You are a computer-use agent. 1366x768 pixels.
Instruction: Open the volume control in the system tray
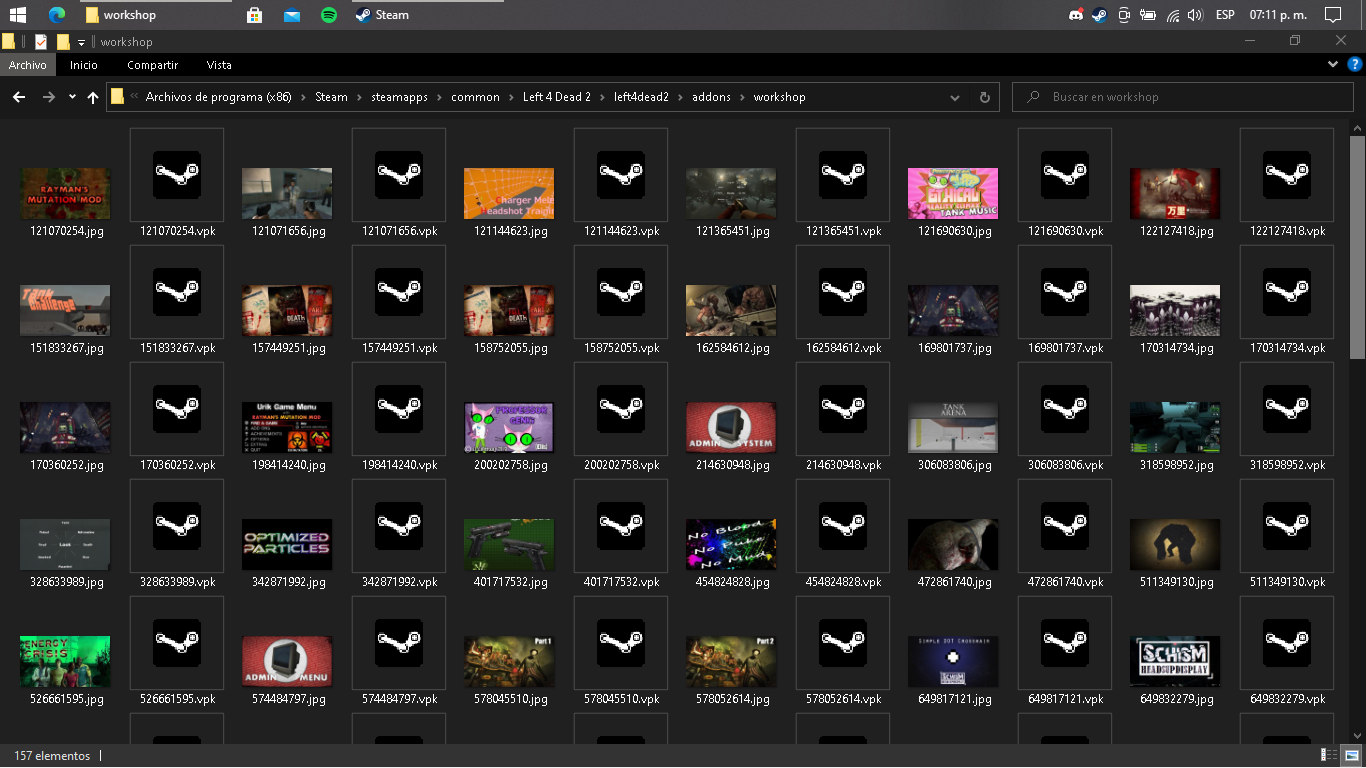[1194, 15]
